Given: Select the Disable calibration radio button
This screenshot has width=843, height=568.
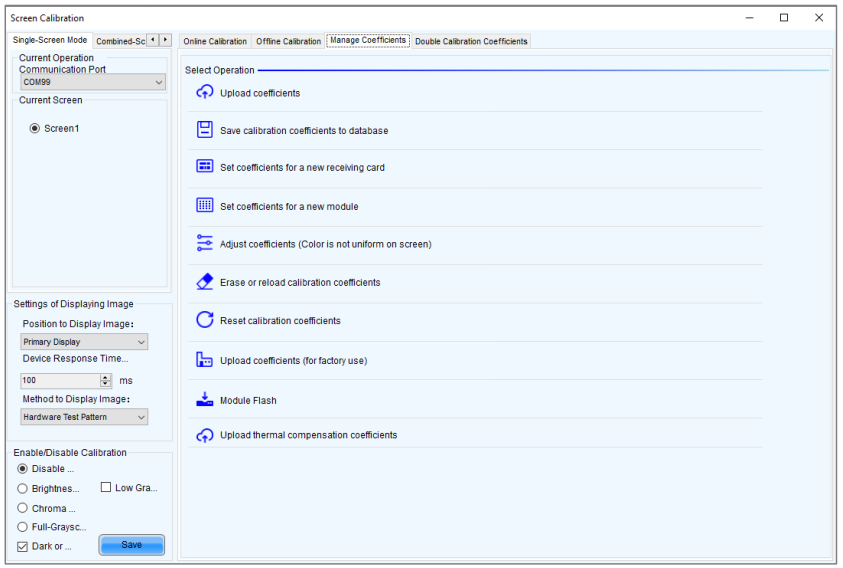Looking at the screenshot, I should click(23, 468).
